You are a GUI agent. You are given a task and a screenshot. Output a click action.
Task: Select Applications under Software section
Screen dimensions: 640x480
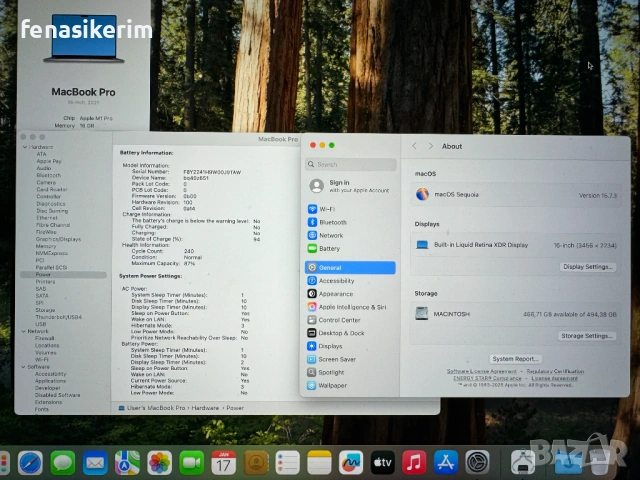[x=50, y=380]
